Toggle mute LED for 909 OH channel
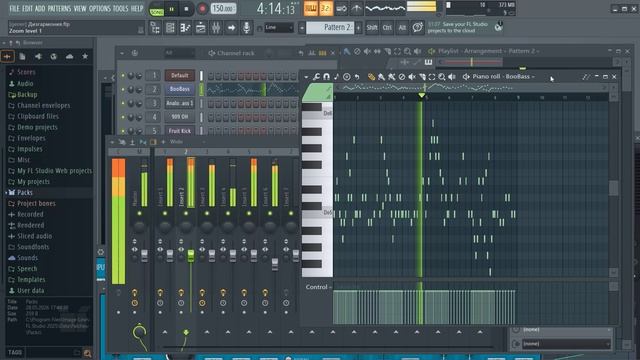The width and height of the screenshot is (640, 360). [x=122, y=117]
